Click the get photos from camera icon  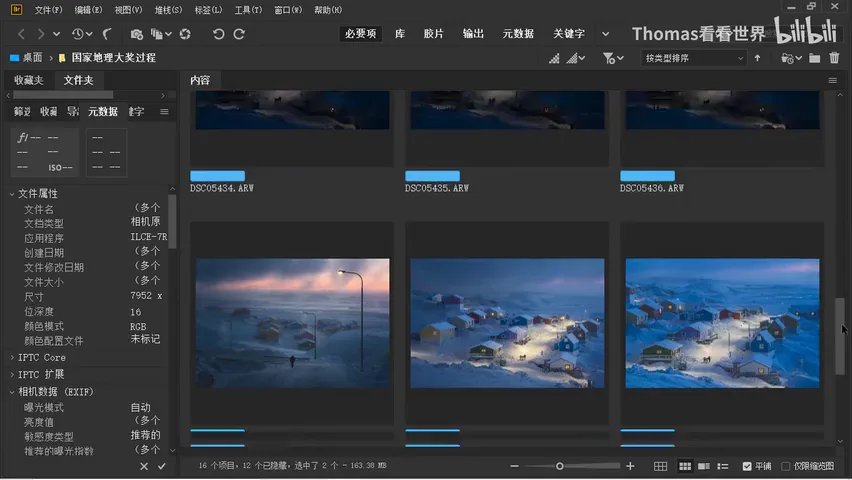point(136,34)
